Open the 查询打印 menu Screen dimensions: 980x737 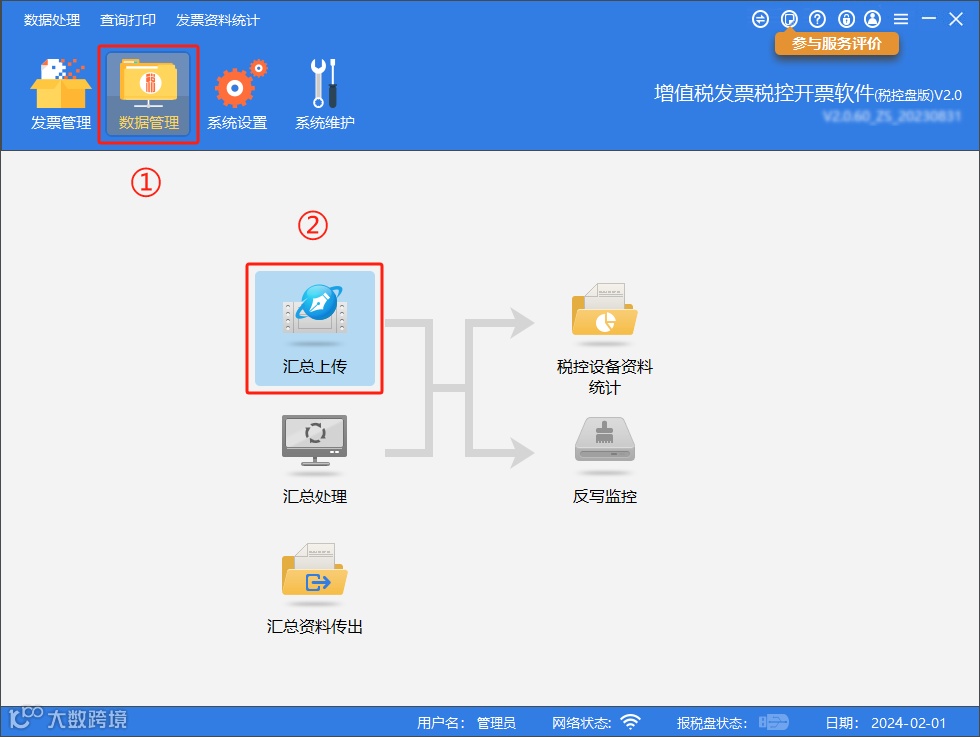pos(128,20)
